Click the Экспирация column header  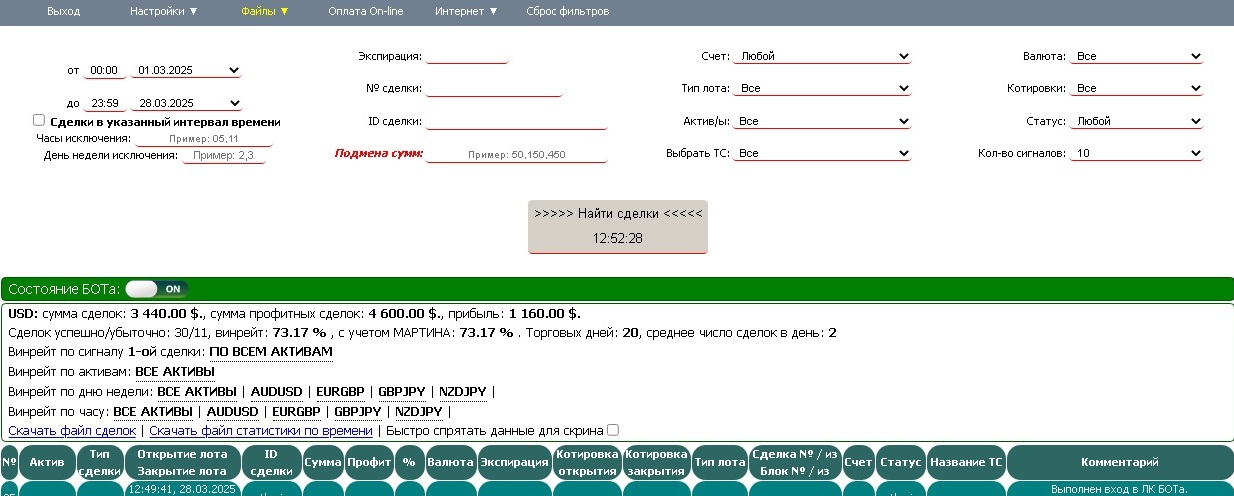515,462
